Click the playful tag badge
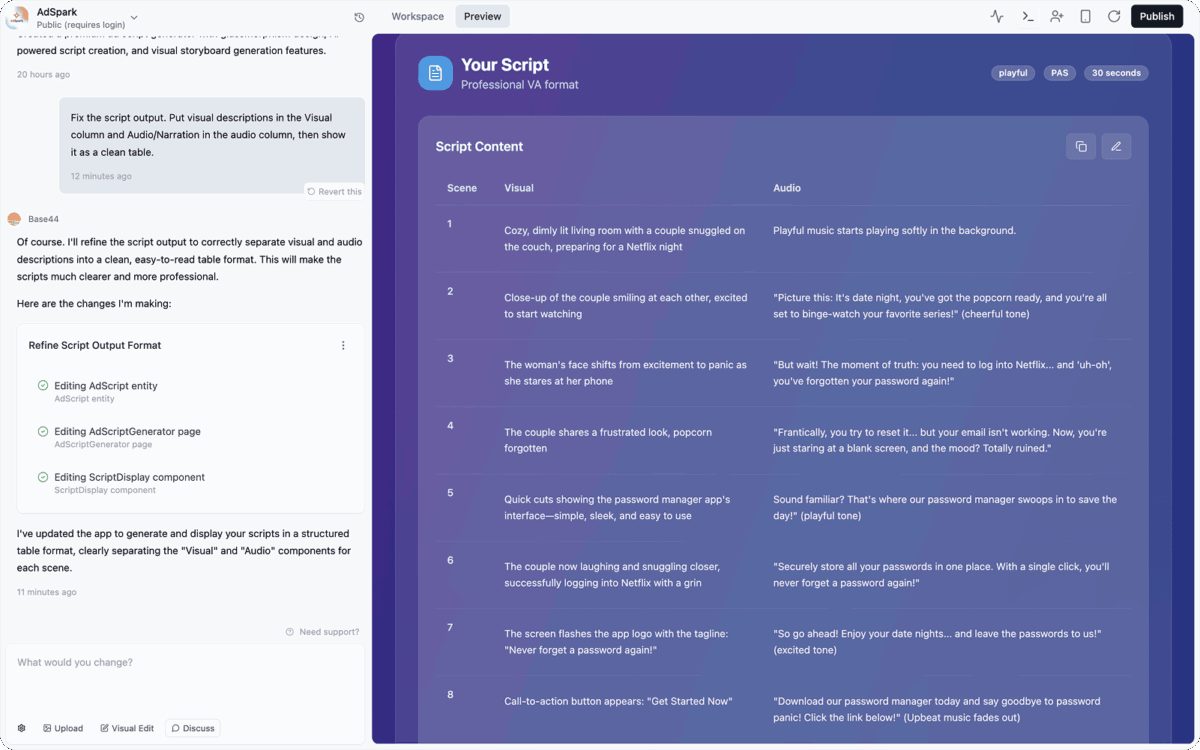The width and height of the screenshot is (1200, 750). [x=1013, y=73]
